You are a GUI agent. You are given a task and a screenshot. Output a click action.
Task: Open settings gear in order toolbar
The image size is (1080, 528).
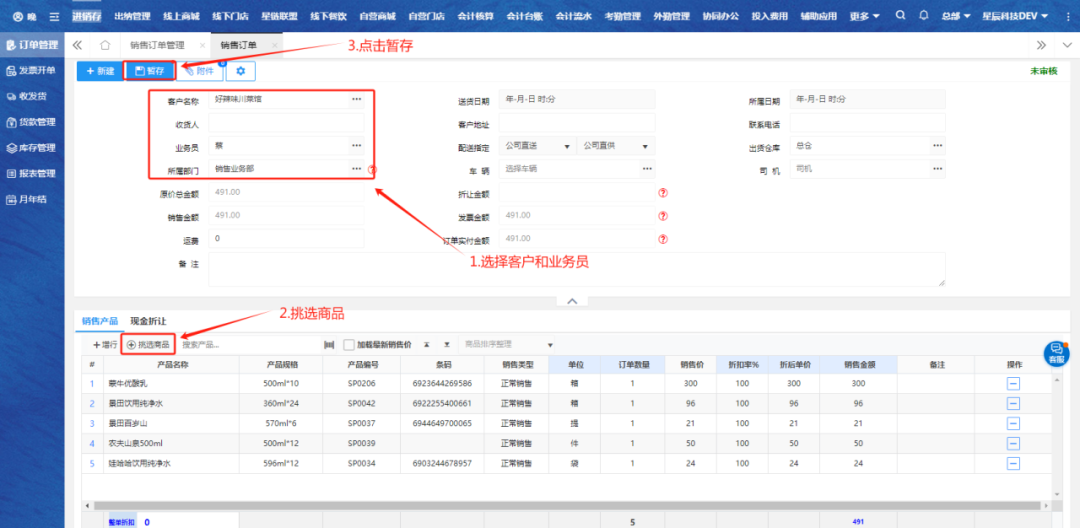pos(240,71)
